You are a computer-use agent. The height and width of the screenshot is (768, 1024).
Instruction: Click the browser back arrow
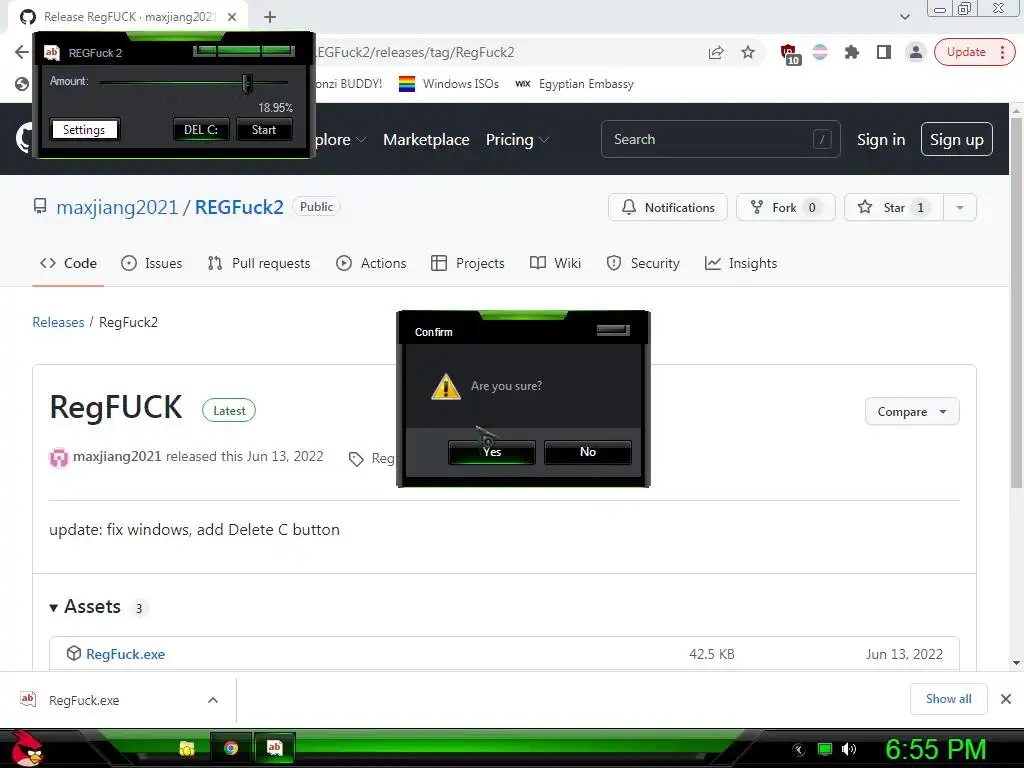point(22,52)
